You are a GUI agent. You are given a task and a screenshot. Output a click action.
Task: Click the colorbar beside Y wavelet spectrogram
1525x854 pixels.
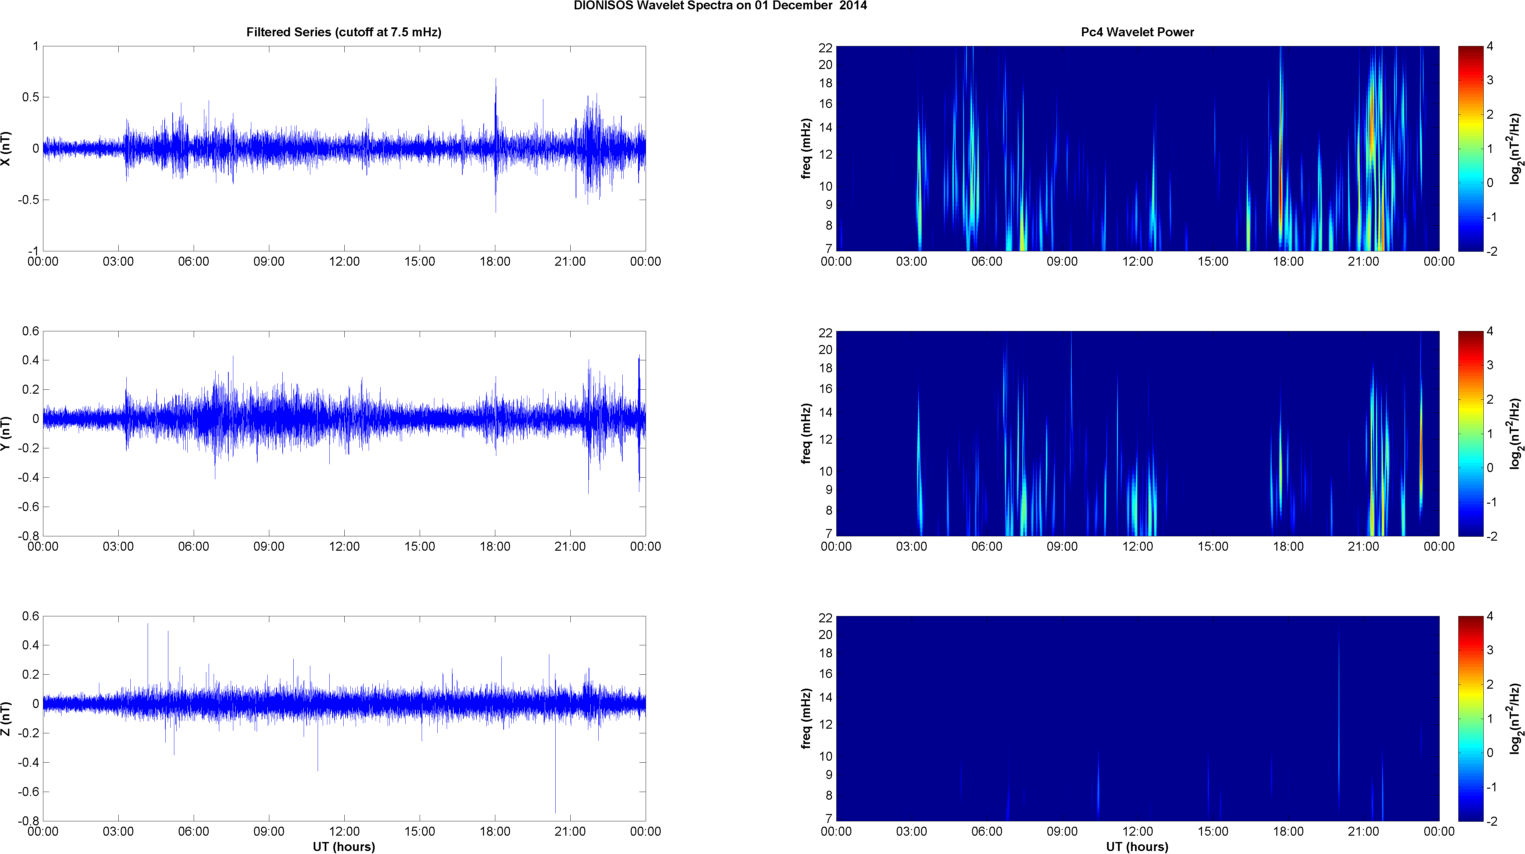click(x=1470, y=433)
